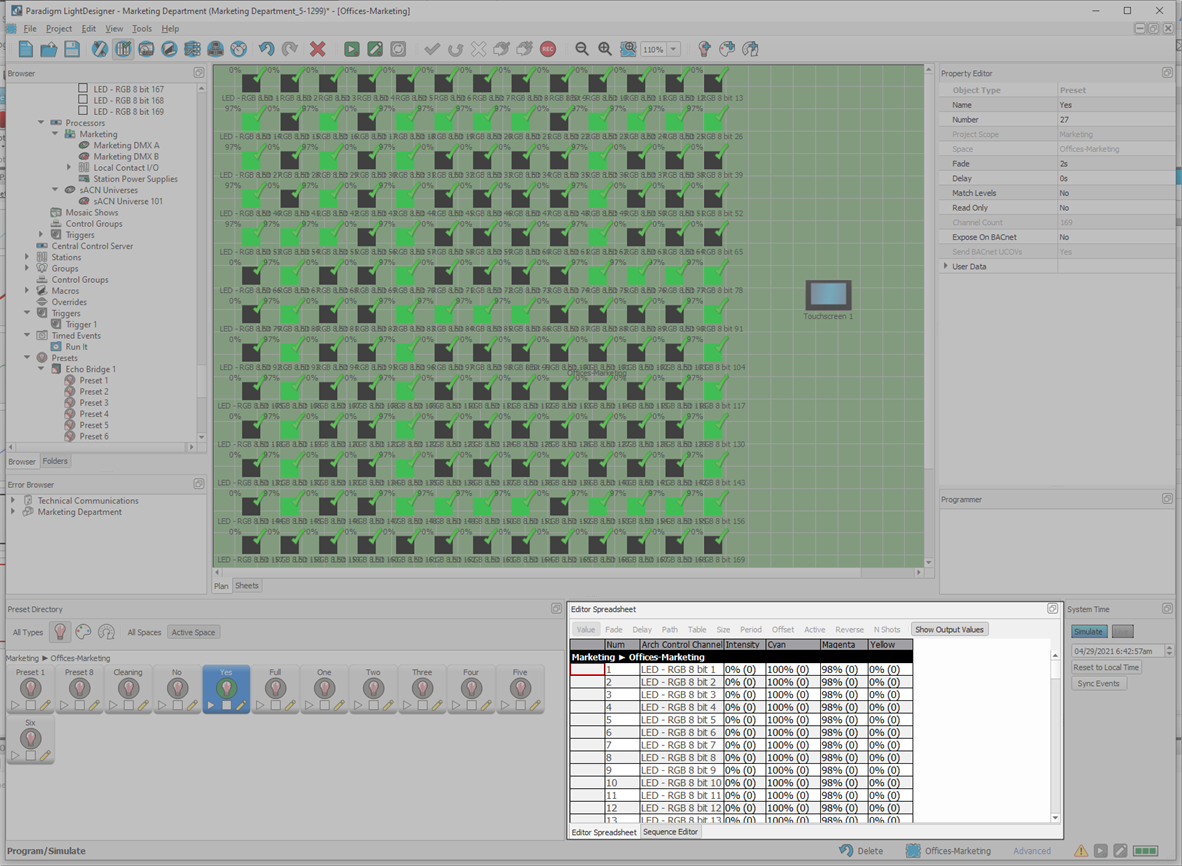Click the zoom in magnifier icon
This screenshot has width=1182, height=866.
click(x=605, y=49)
